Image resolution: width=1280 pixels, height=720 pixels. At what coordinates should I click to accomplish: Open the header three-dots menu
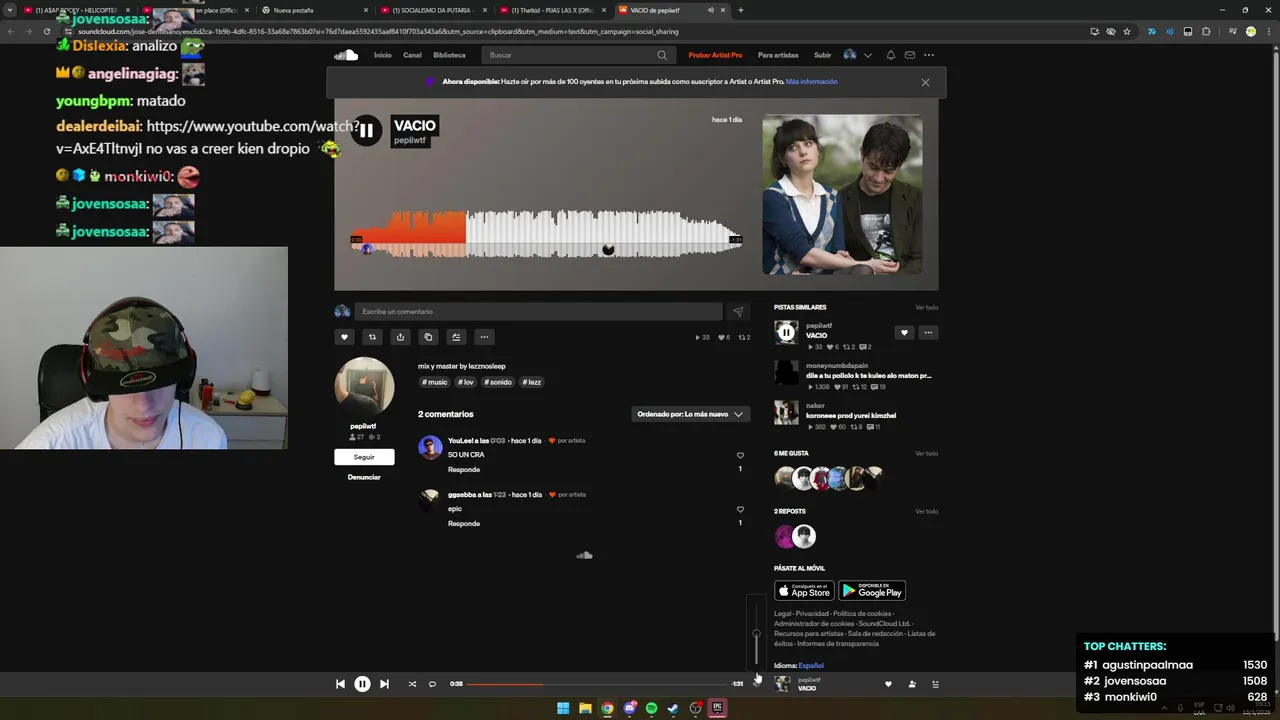(x=929, y=55)
